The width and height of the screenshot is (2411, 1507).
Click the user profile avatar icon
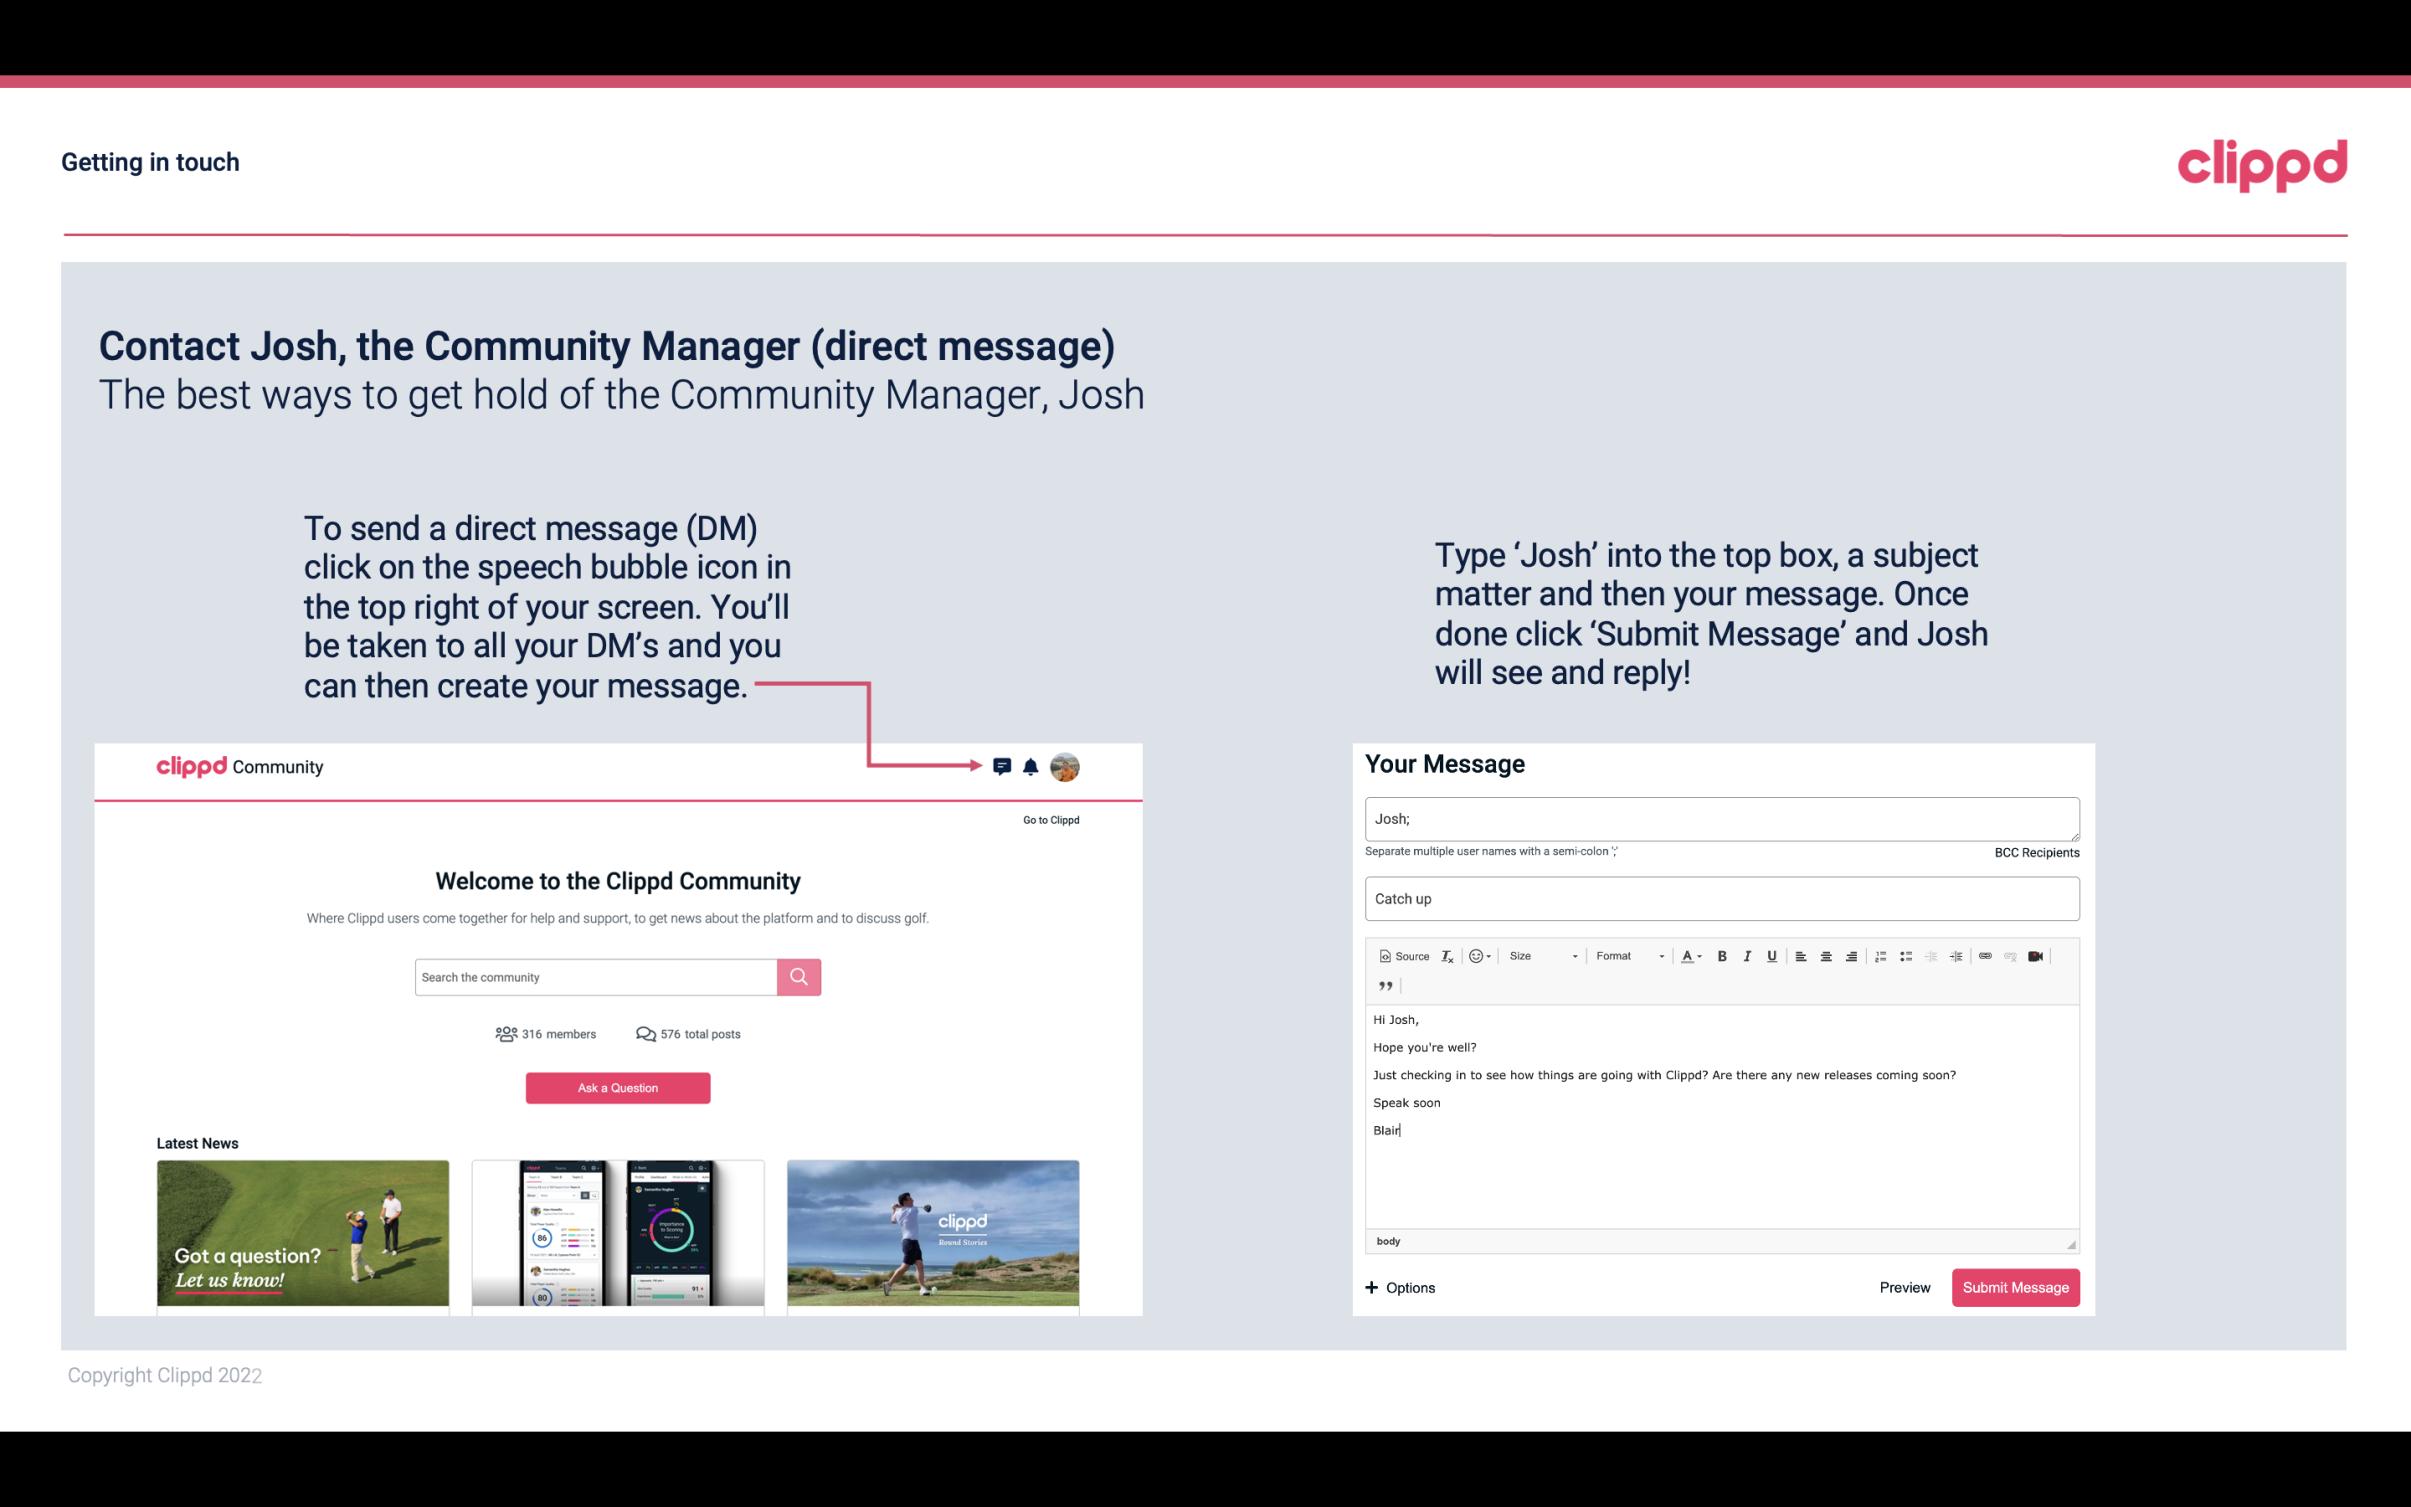pyautogui.click(x=1066, y=767)
